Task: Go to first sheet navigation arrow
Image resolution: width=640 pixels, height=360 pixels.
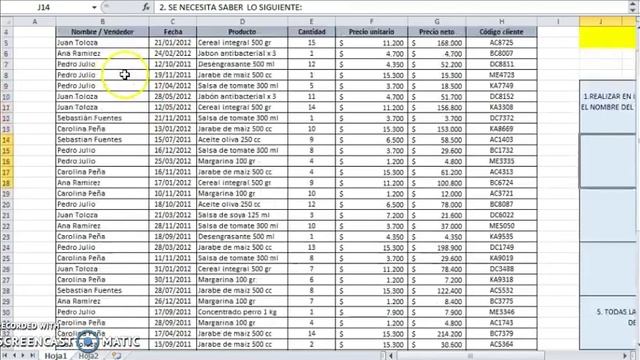Action: 5,356
